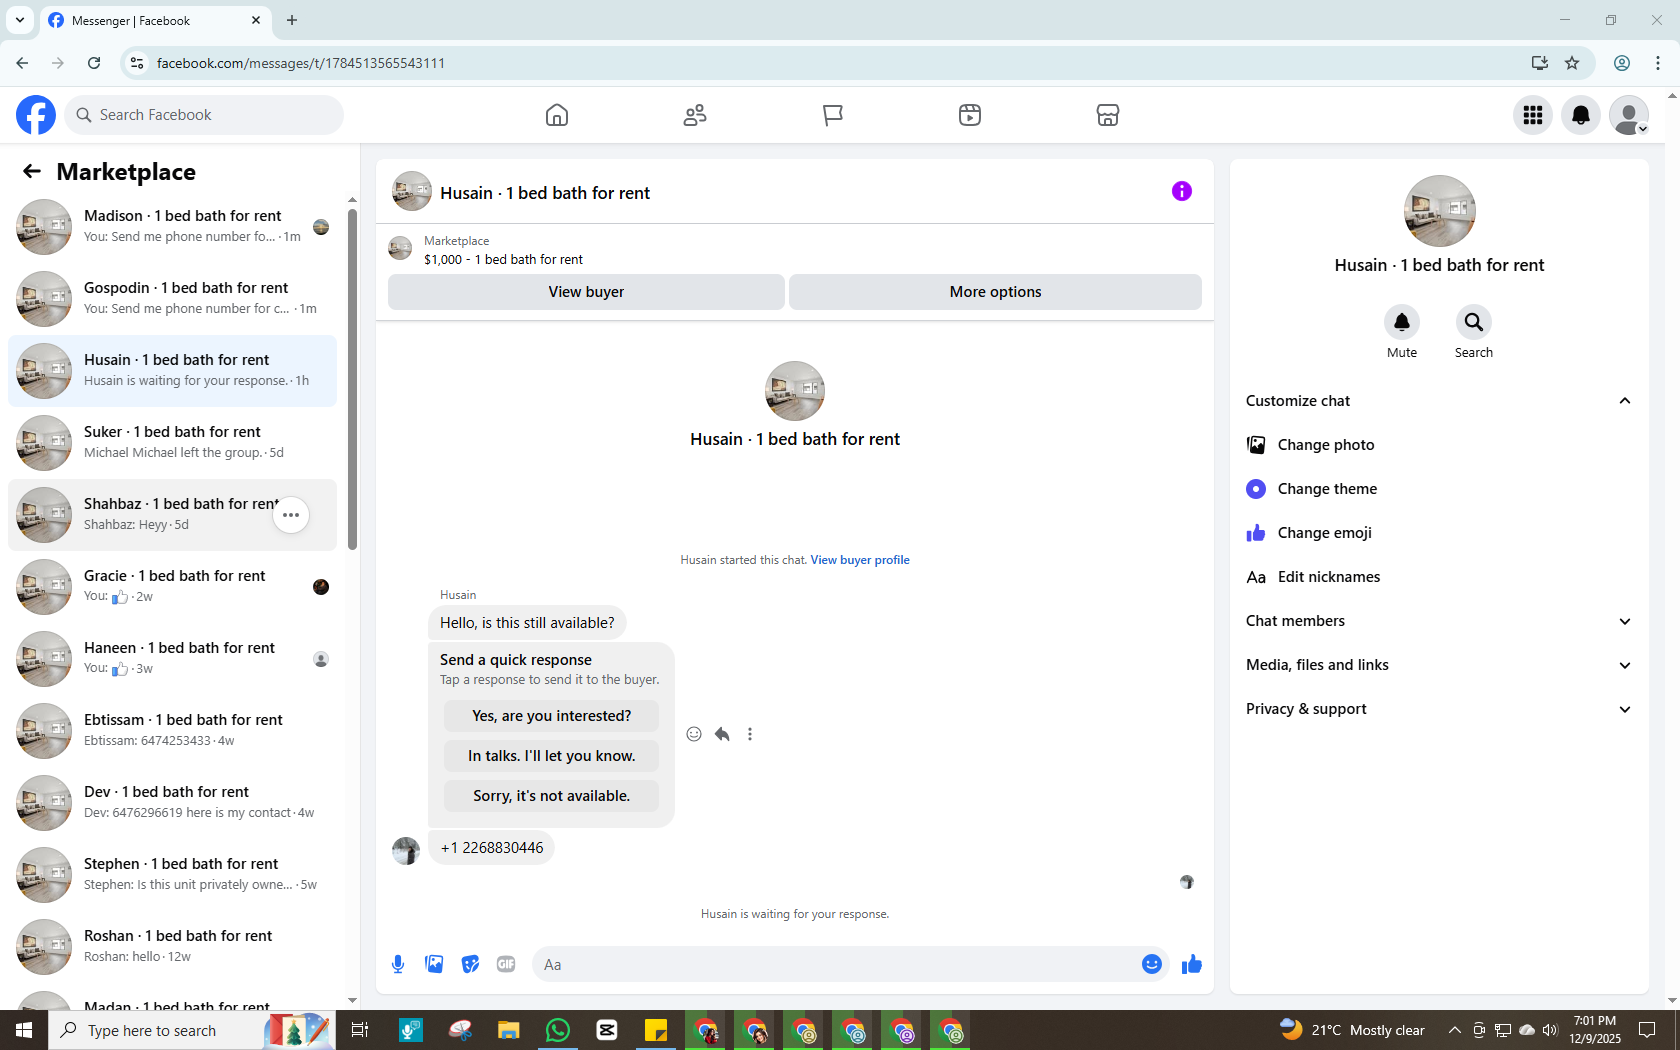Image resolution: width=1680 pixels, height=1050 pixels.
Task: Choose a sticker for the message
Action: point(470,964)
